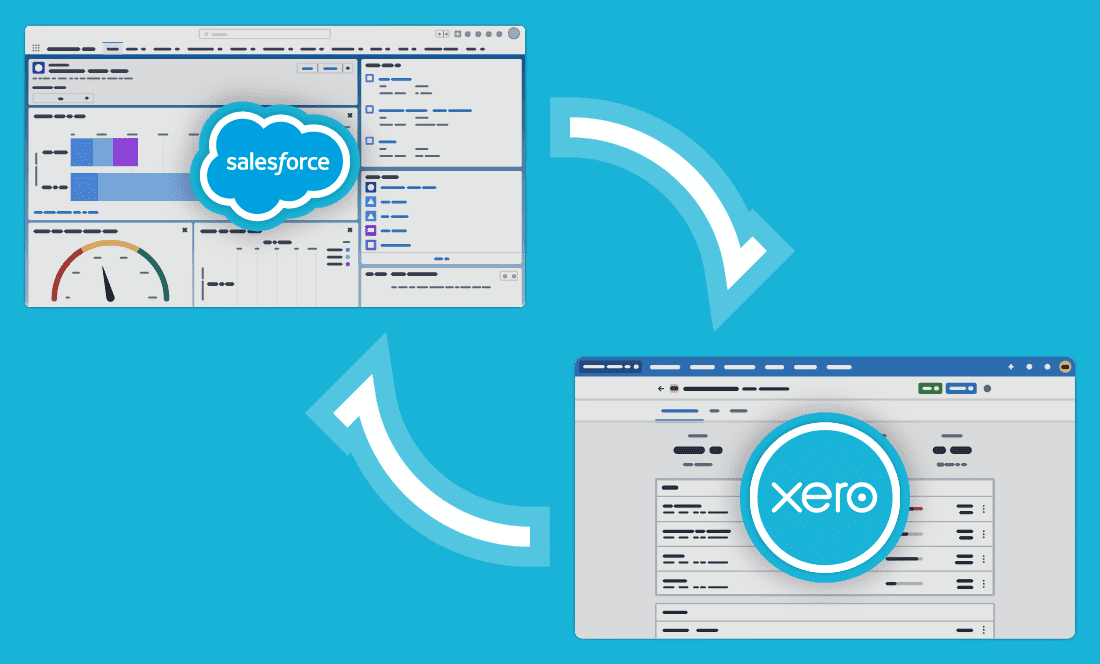The width and height of the screenshot is (1100, 664).
Task: Click the circle icon right after the Xero plus
Action: click(x=1029, y=367)
